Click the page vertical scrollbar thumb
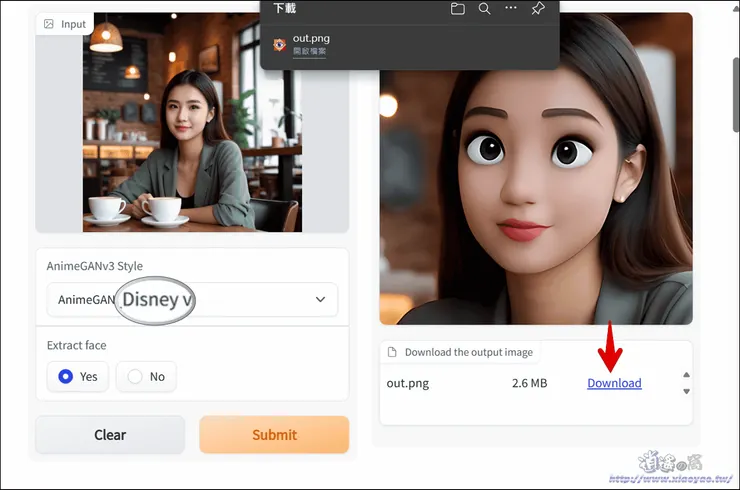Image resolution: width=740 pixels, height=490 pixels. point(736,94)
